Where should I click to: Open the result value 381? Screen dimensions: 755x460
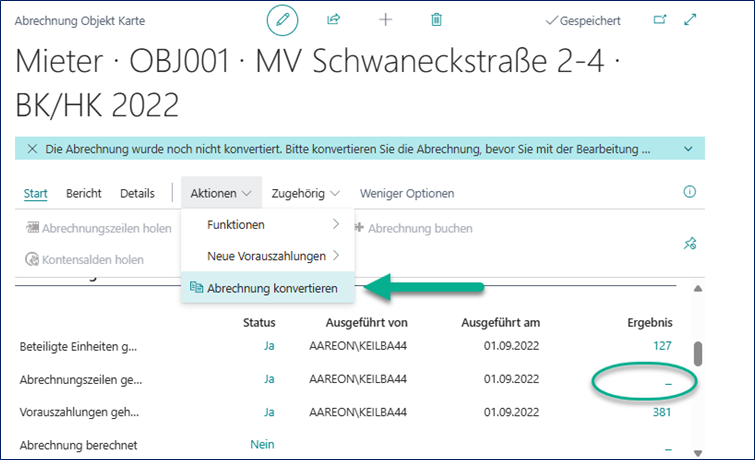(x=662, y=412)
